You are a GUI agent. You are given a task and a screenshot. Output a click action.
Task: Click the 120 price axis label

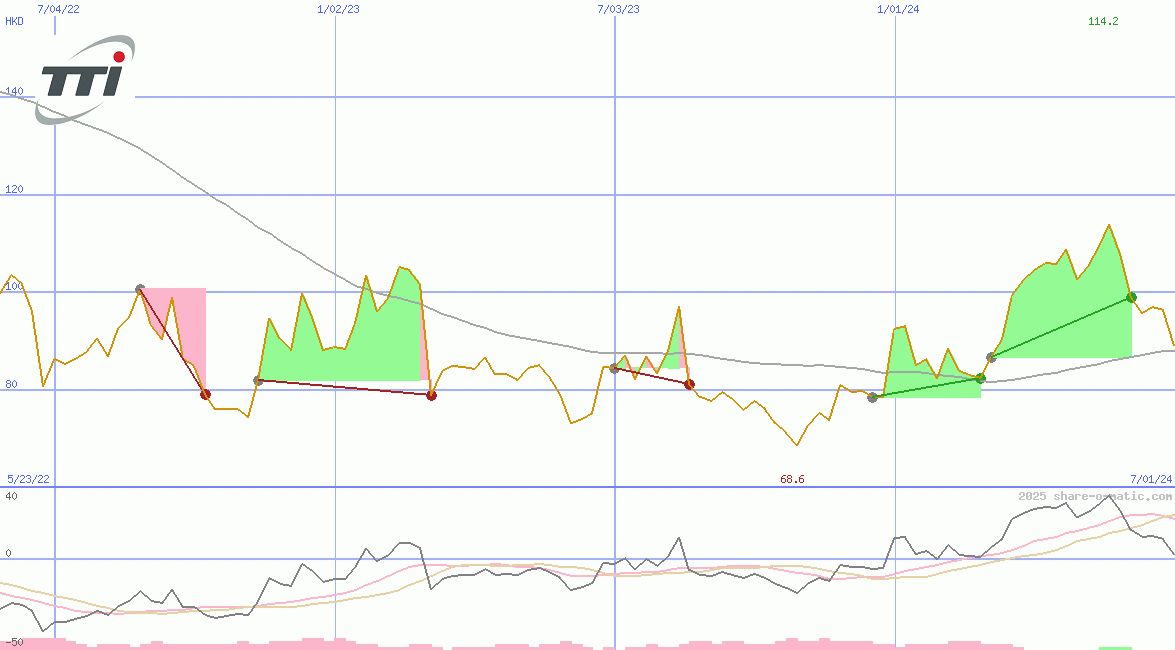click(14, 189)
